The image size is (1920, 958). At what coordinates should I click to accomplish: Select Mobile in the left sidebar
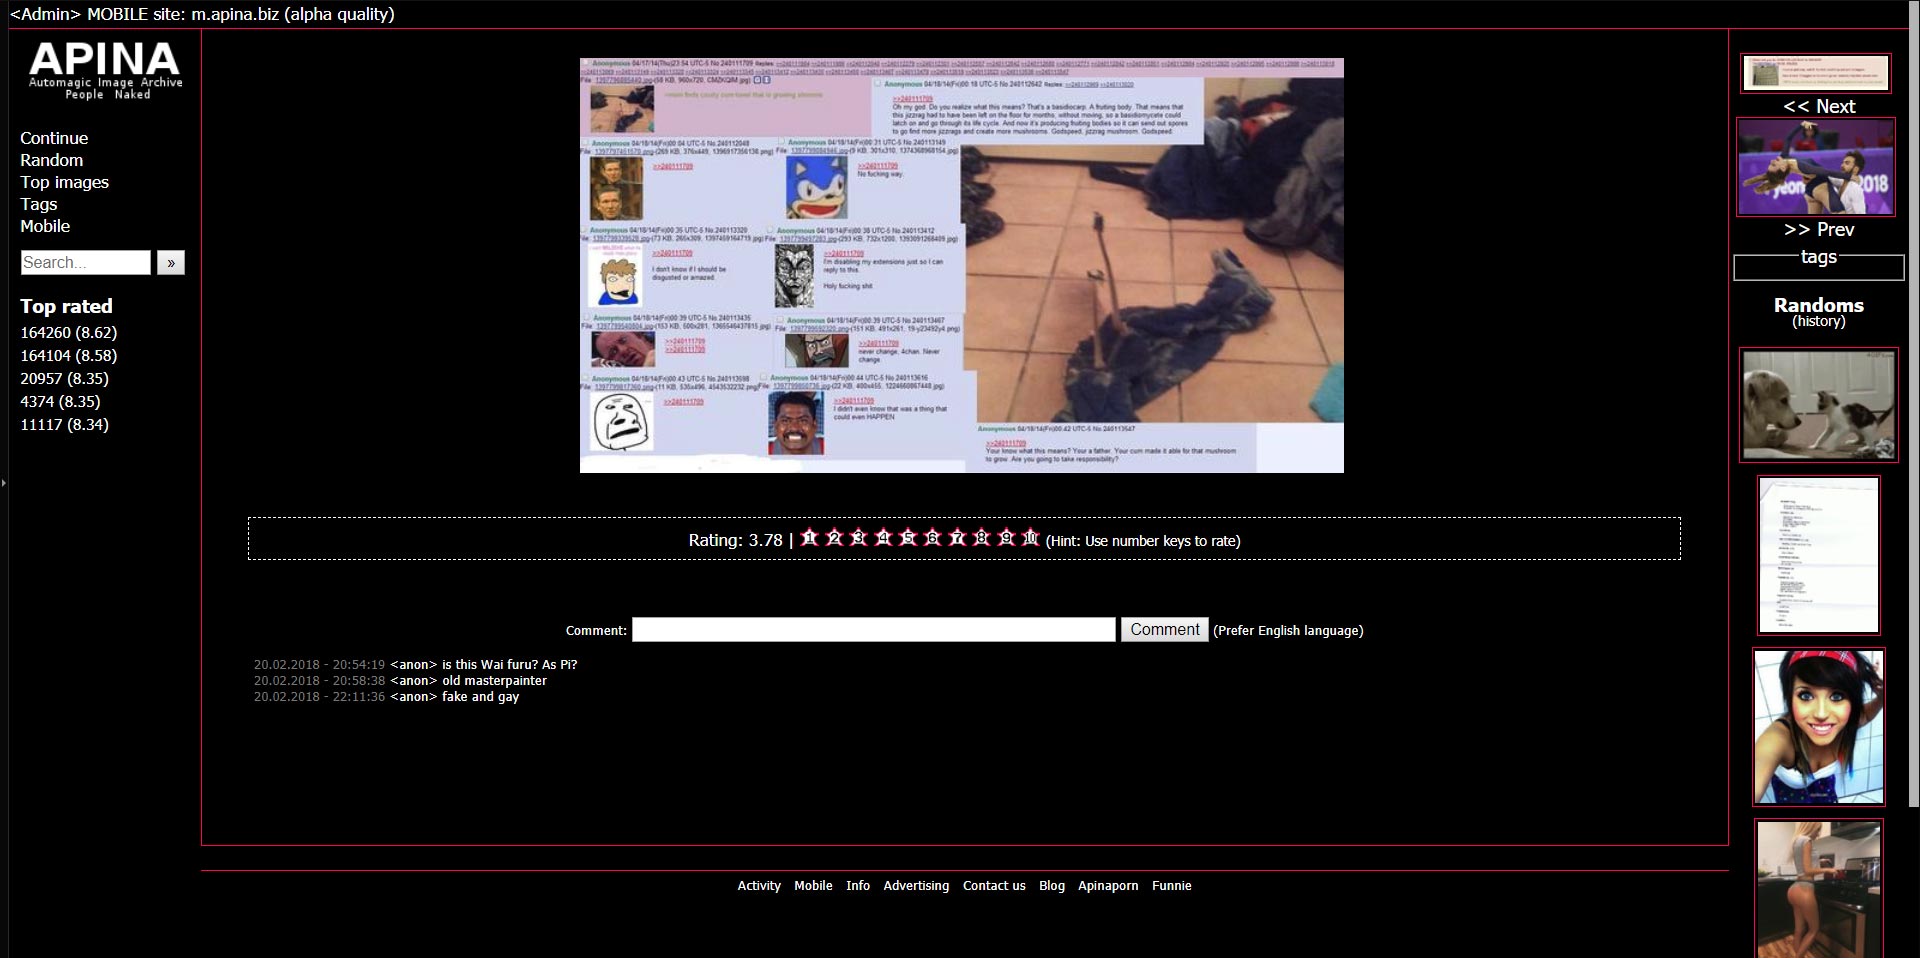pyautogui.click(x=45, y=226)
